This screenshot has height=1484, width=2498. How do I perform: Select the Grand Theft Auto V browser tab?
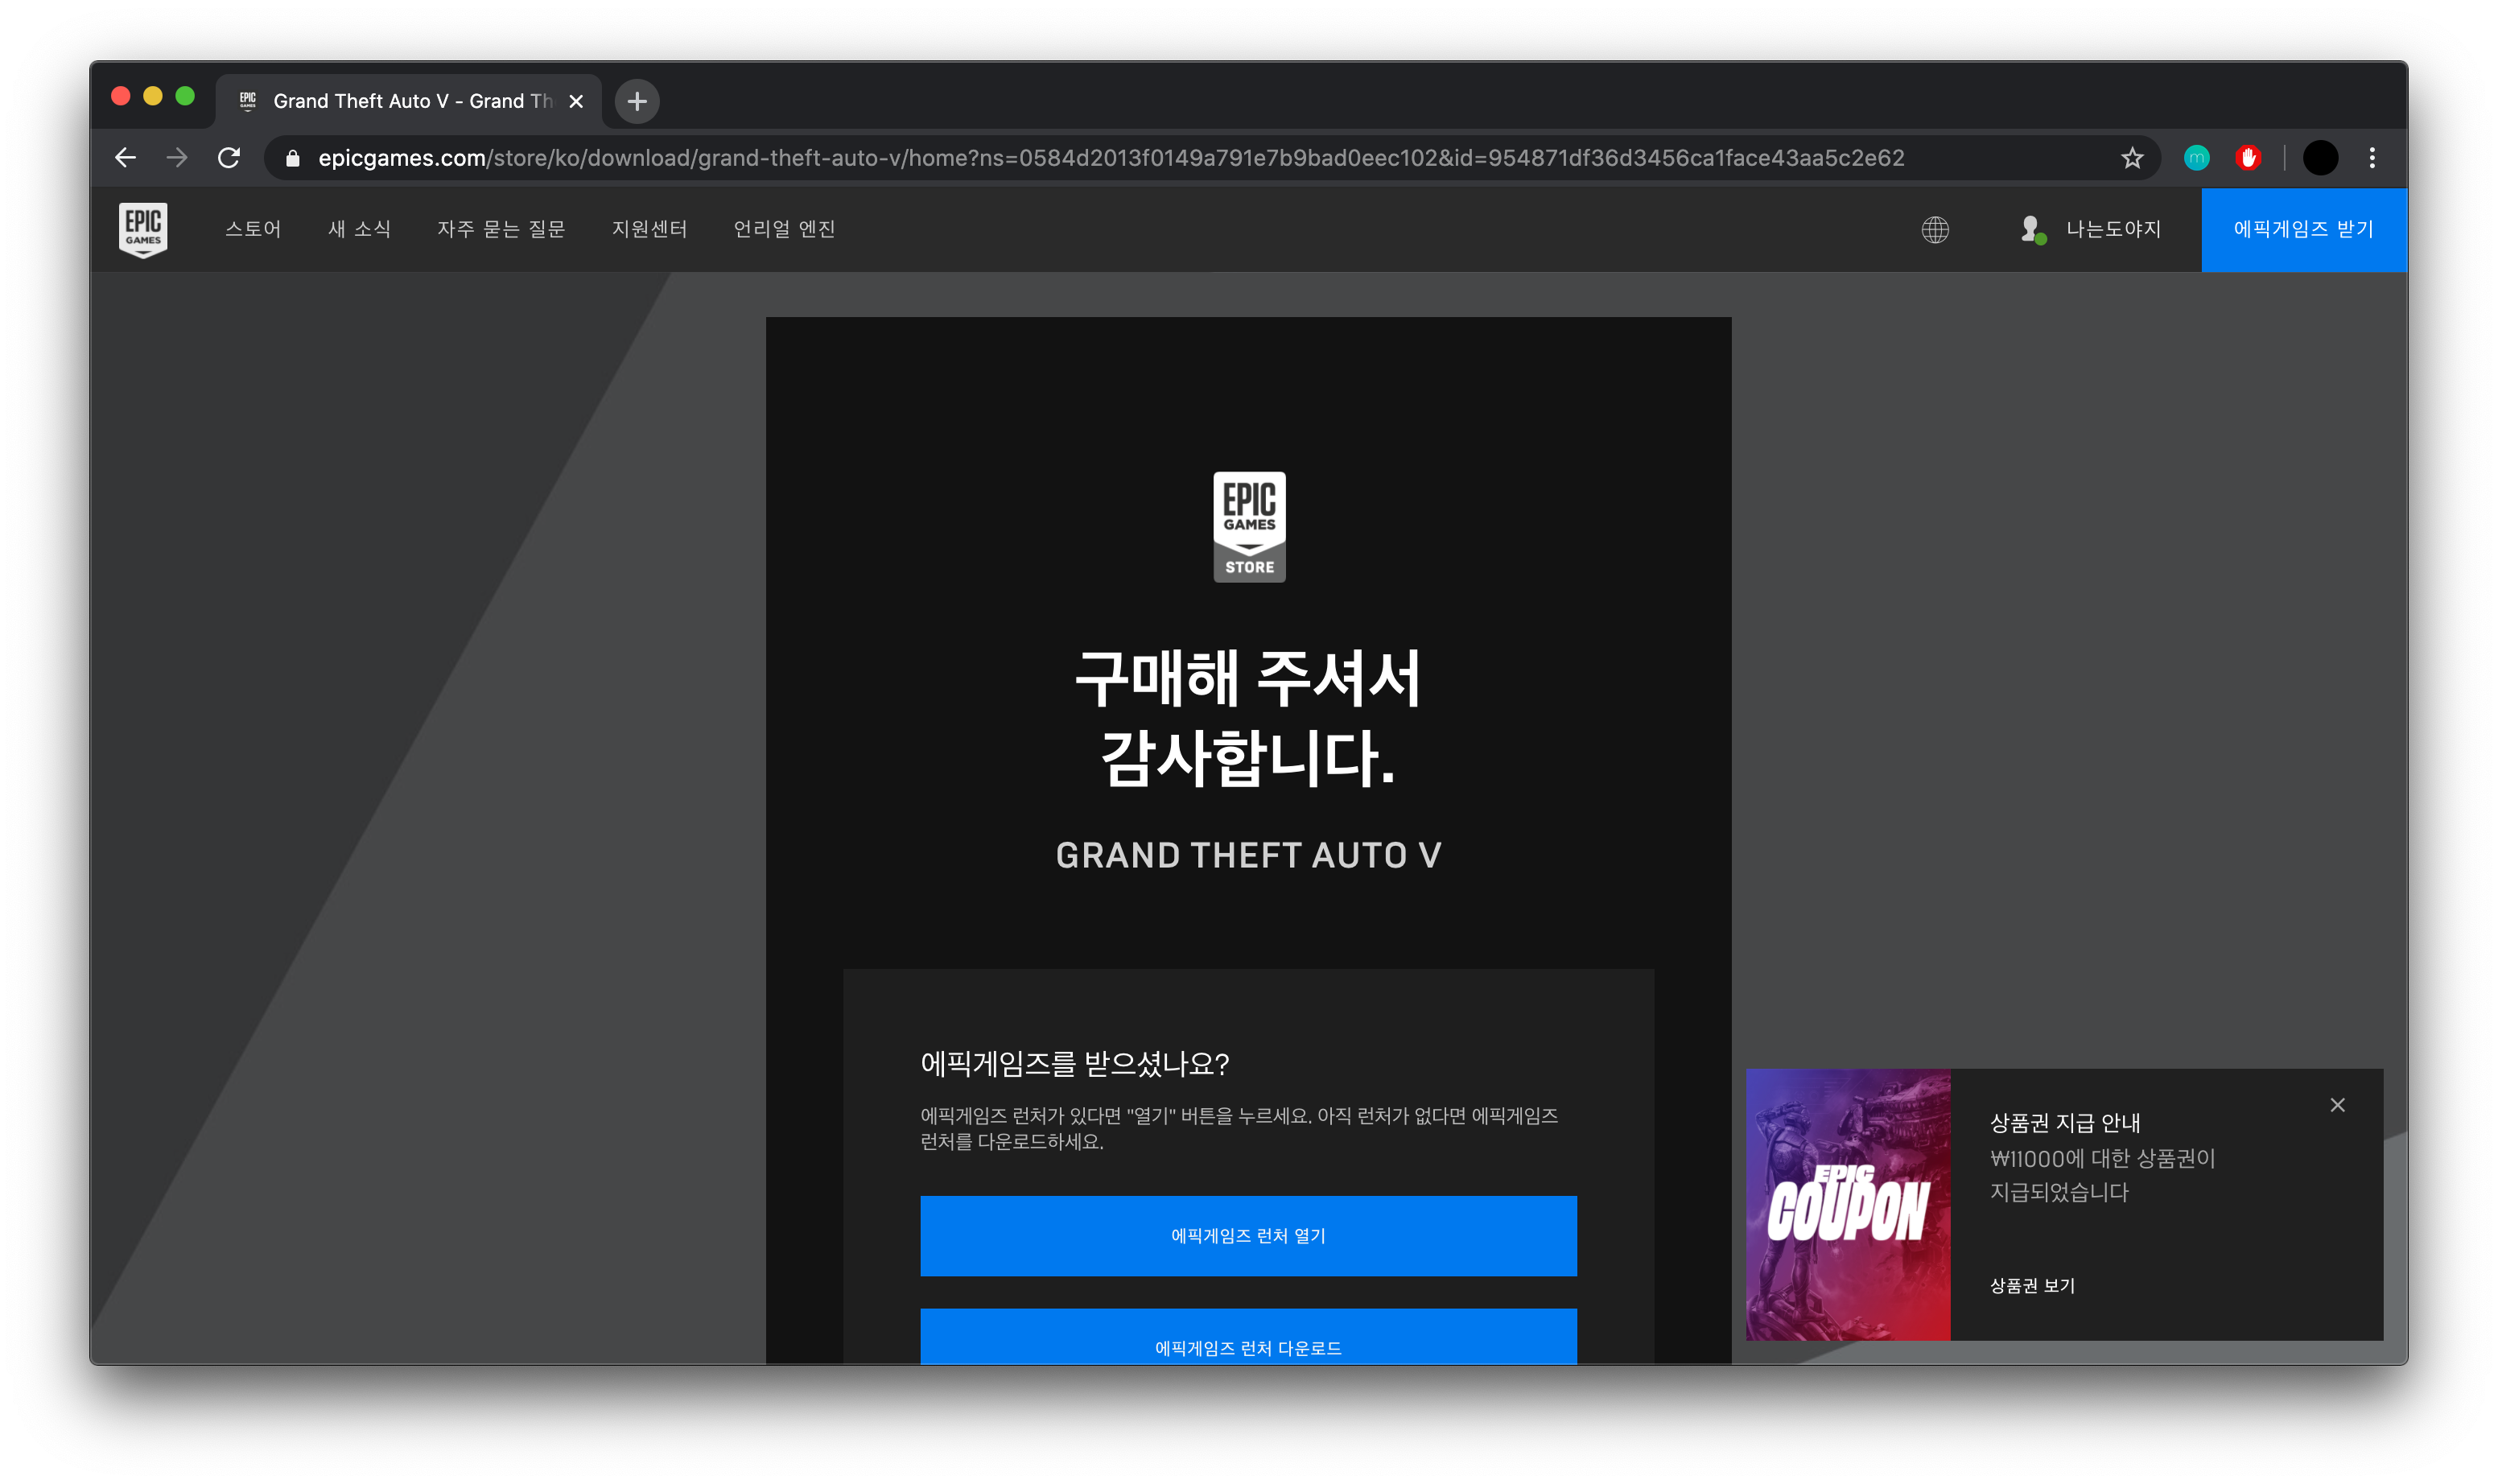click(409, 101)
